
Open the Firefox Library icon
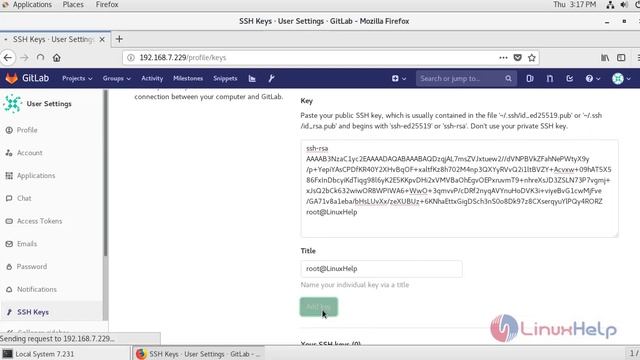(x=605, y=58)
